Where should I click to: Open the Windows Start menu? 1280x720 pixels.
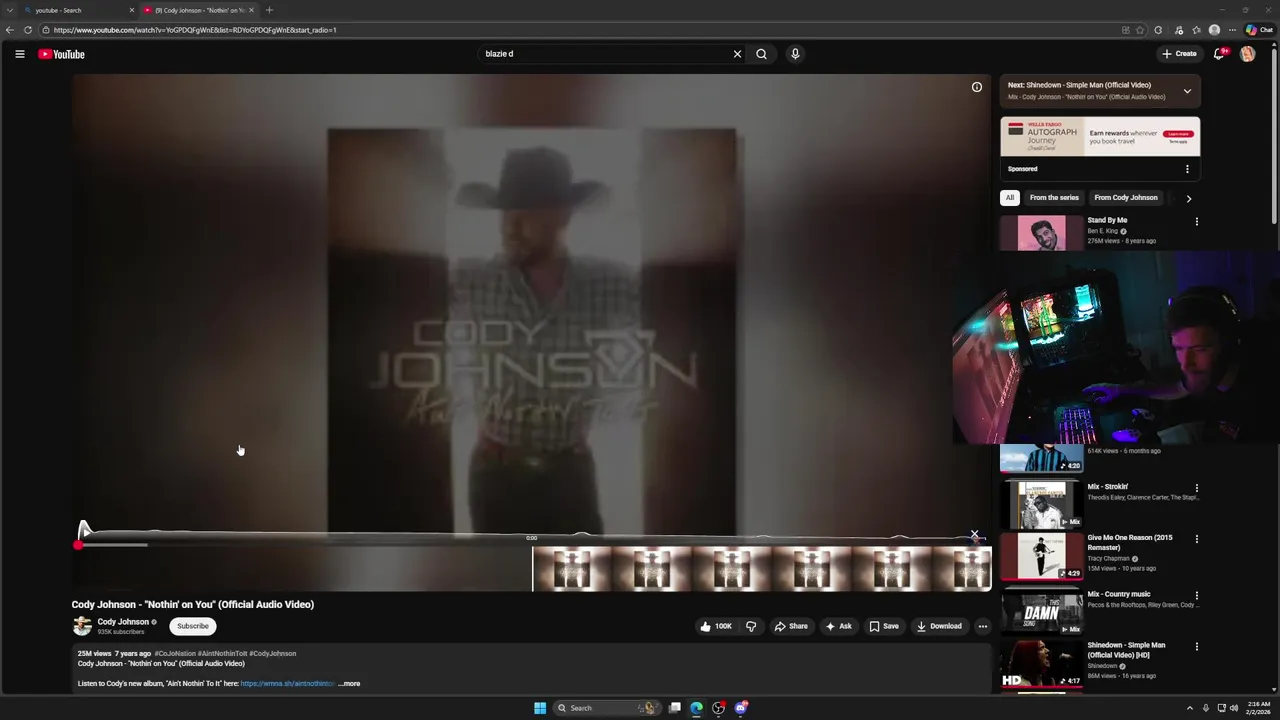(x=540, y=708)
